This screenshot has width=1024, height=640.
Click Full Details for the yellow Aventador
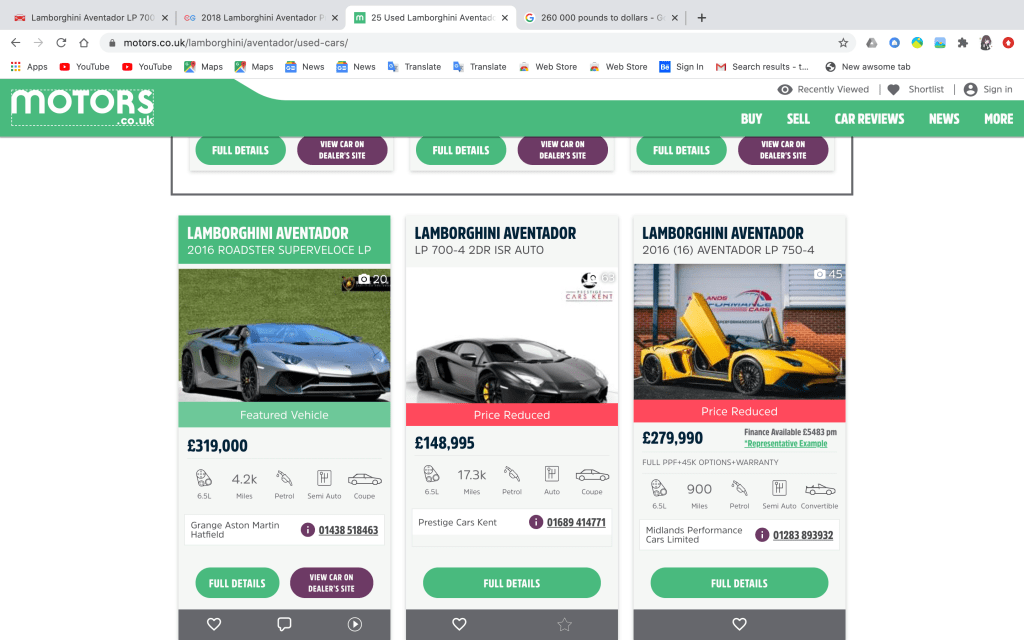(739, 583)
